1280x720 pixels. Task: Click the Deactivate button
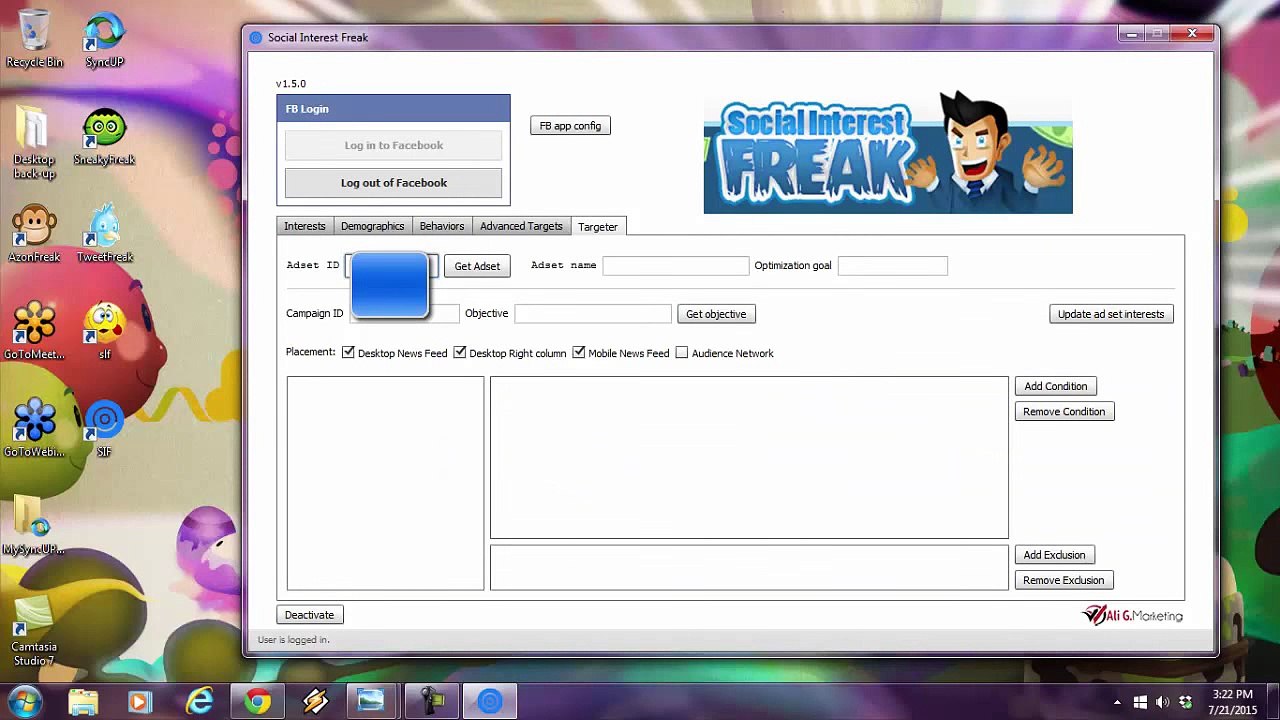(x=309, y=615)
